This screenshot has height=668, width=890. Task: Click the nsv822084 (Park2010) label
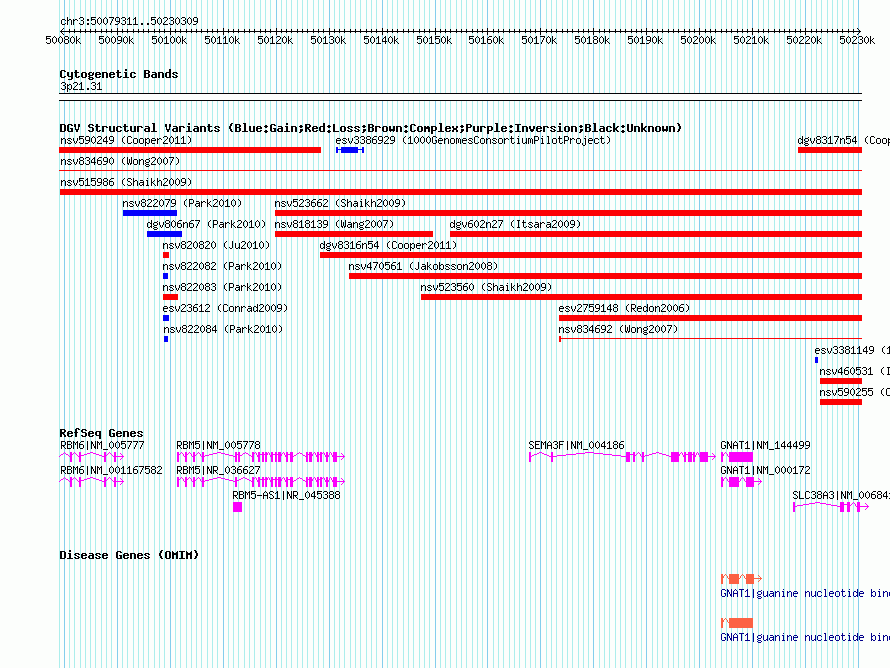coord(222,329)
